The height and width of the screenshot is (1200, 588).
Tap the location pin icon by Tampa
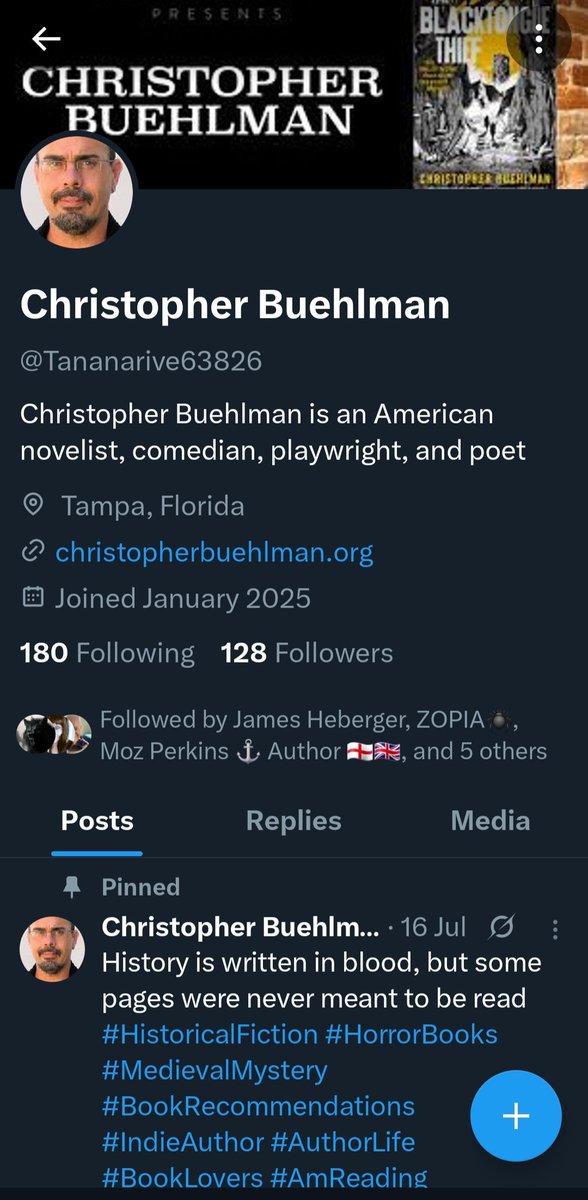tap(33, 506)
